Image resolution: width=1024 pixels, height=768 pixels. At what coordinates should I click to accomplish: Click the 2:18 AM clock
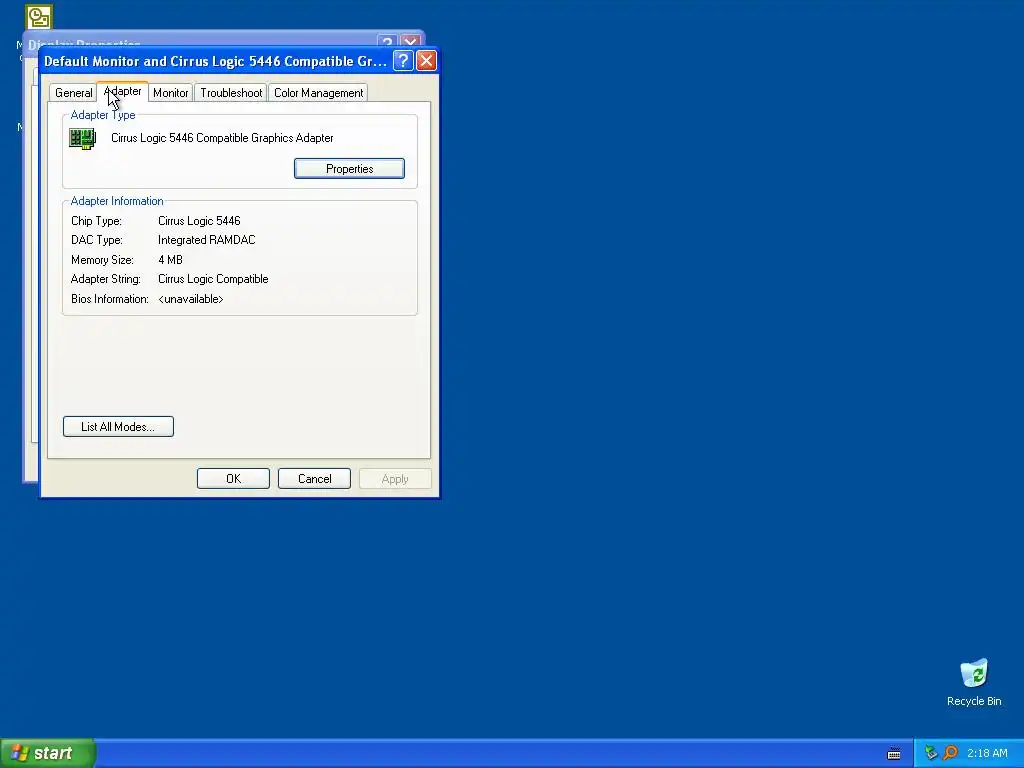point(987,753)
